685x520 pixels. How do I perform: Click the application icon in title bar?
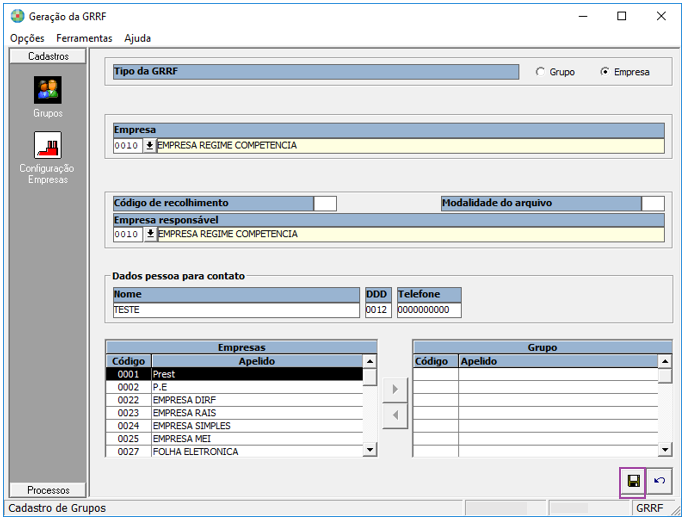pyautogui.click(x=17, y=16)
